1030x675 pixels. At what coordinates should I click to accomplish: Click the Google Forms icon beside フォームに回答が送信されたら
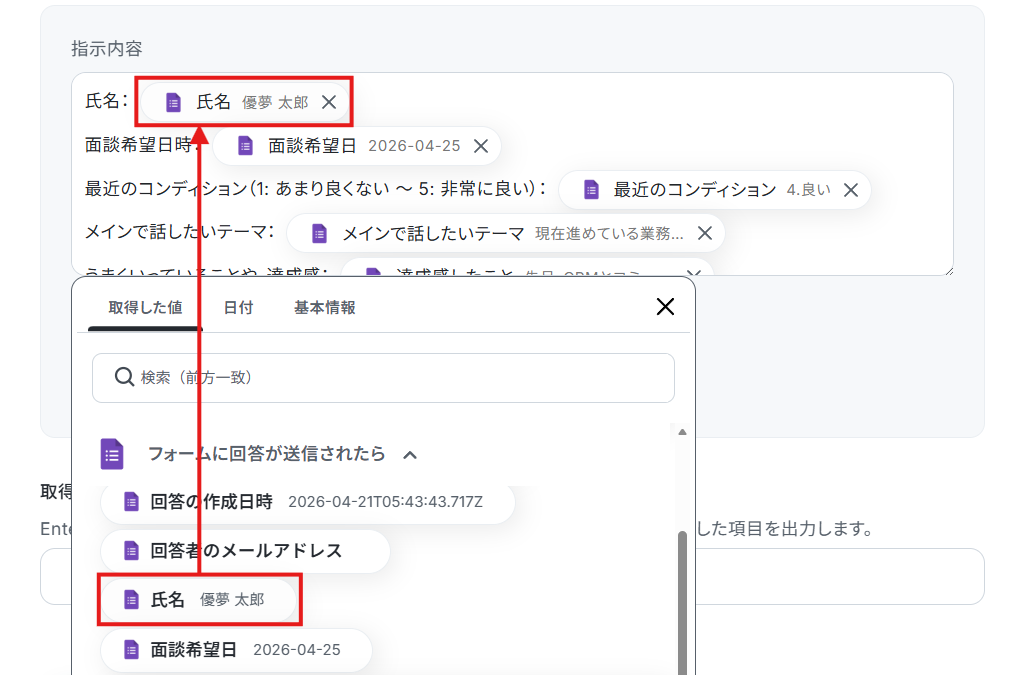(112, 454)
